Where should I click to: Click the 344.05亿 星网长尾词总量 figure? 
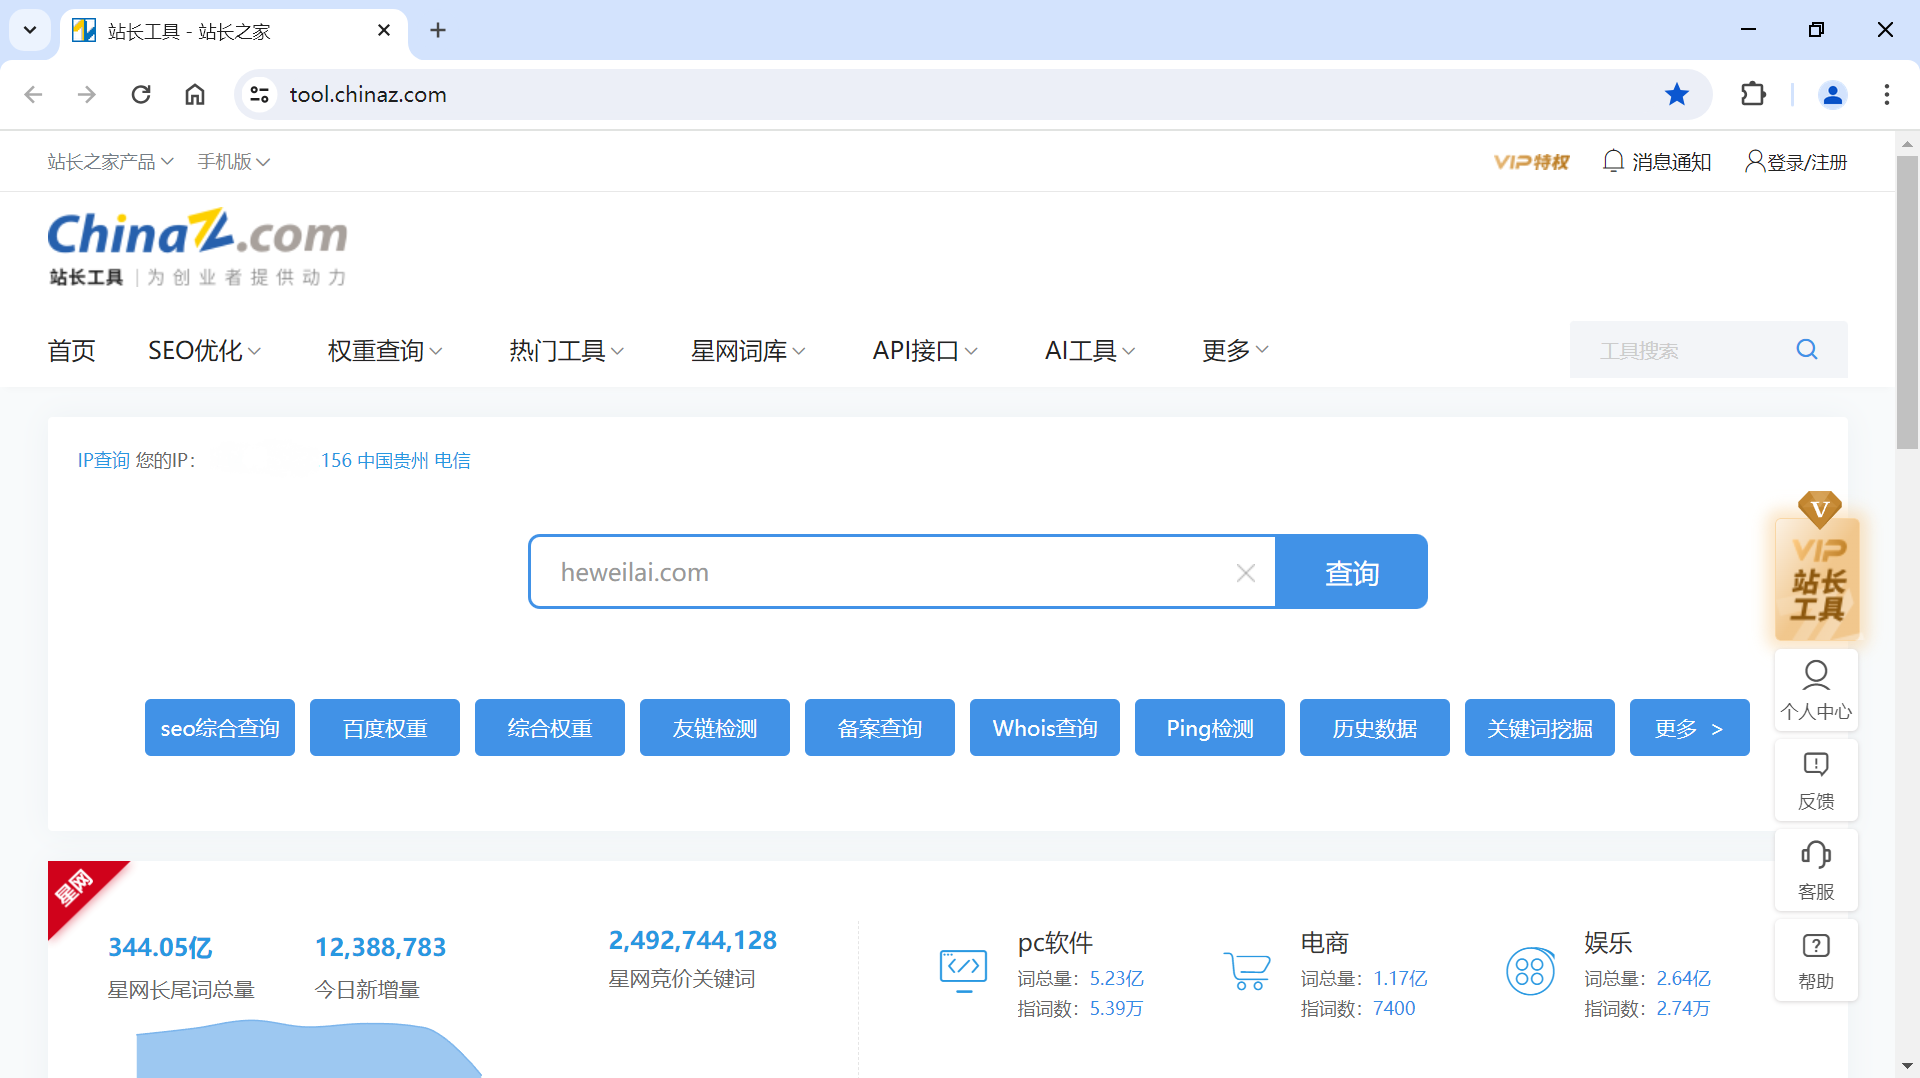[x=160, y=947]
